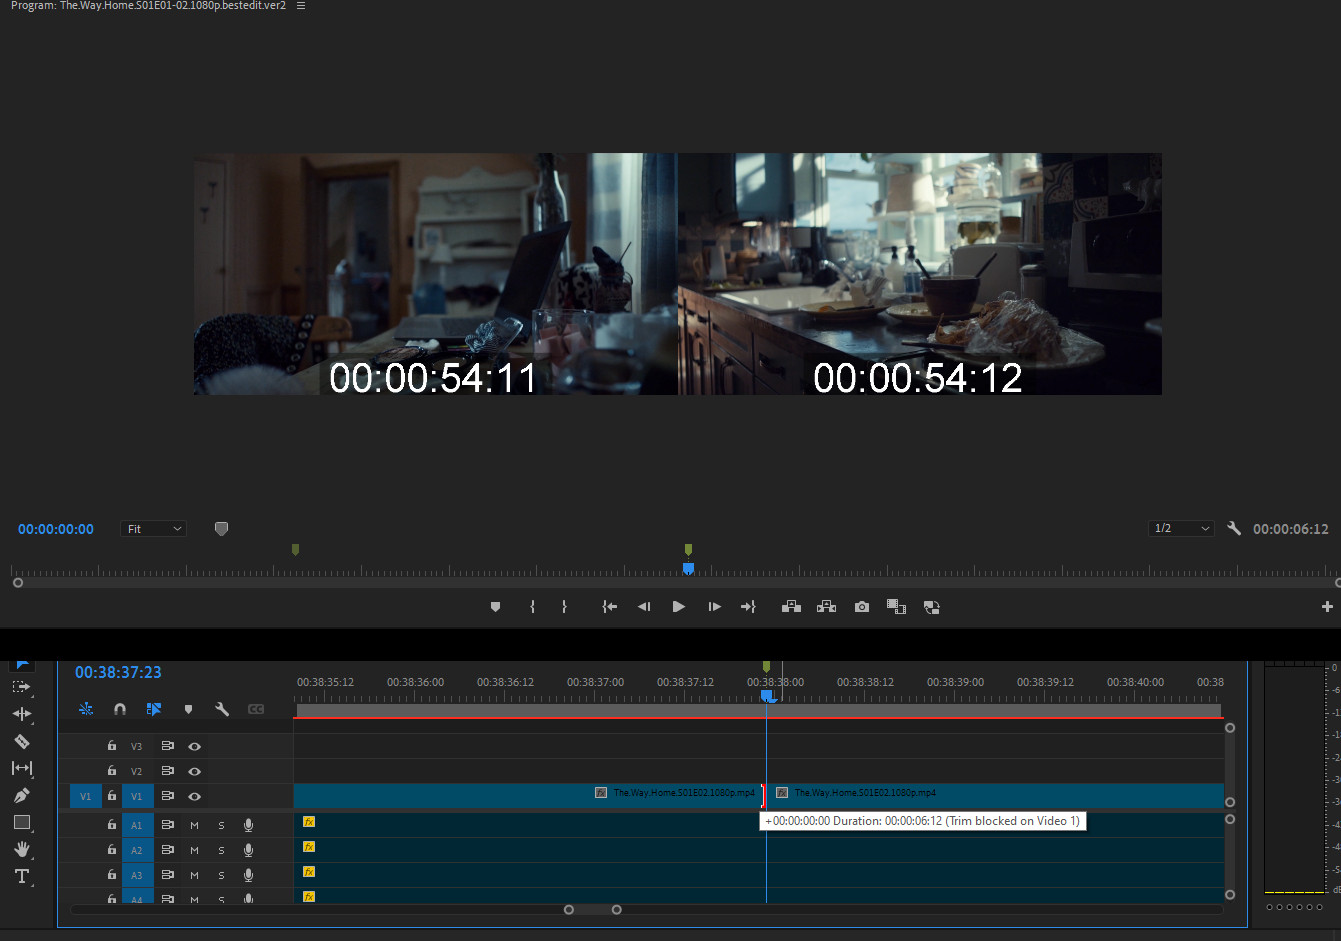Toggle lock on track V3

click(x=112, y=746)
